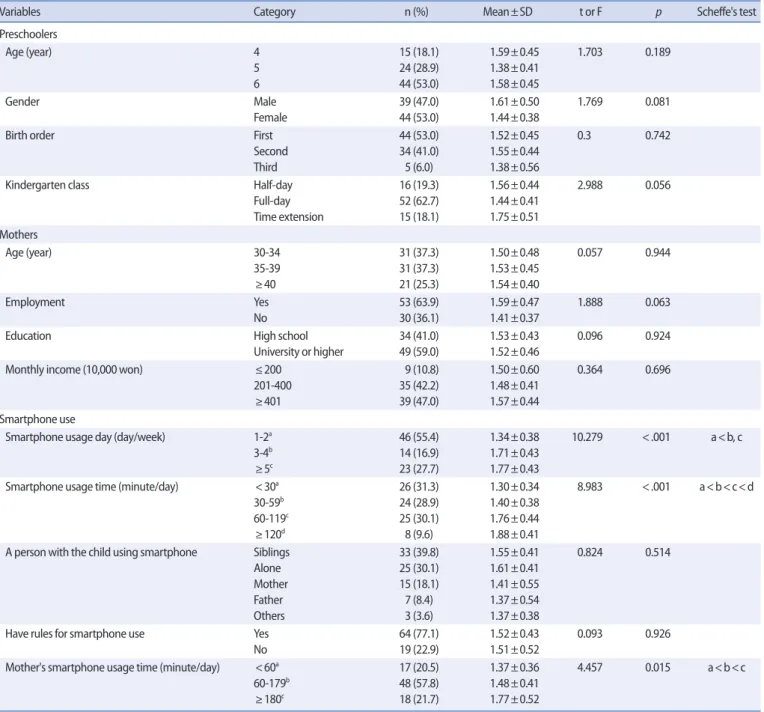Select the 'Alone' category cell
The width and height of the screenshot is (764, 712).
[x=267, y=568]
